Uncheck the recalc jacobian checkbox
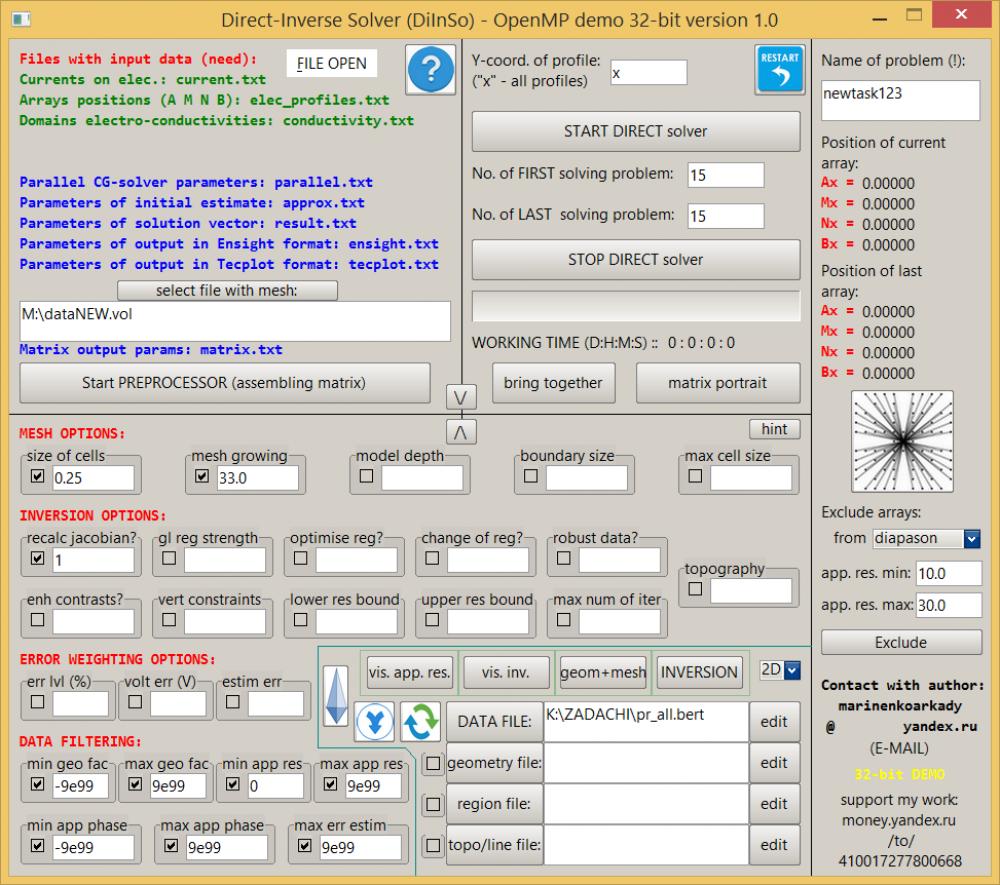This screenshot has width=1000, height=885. 36,561
